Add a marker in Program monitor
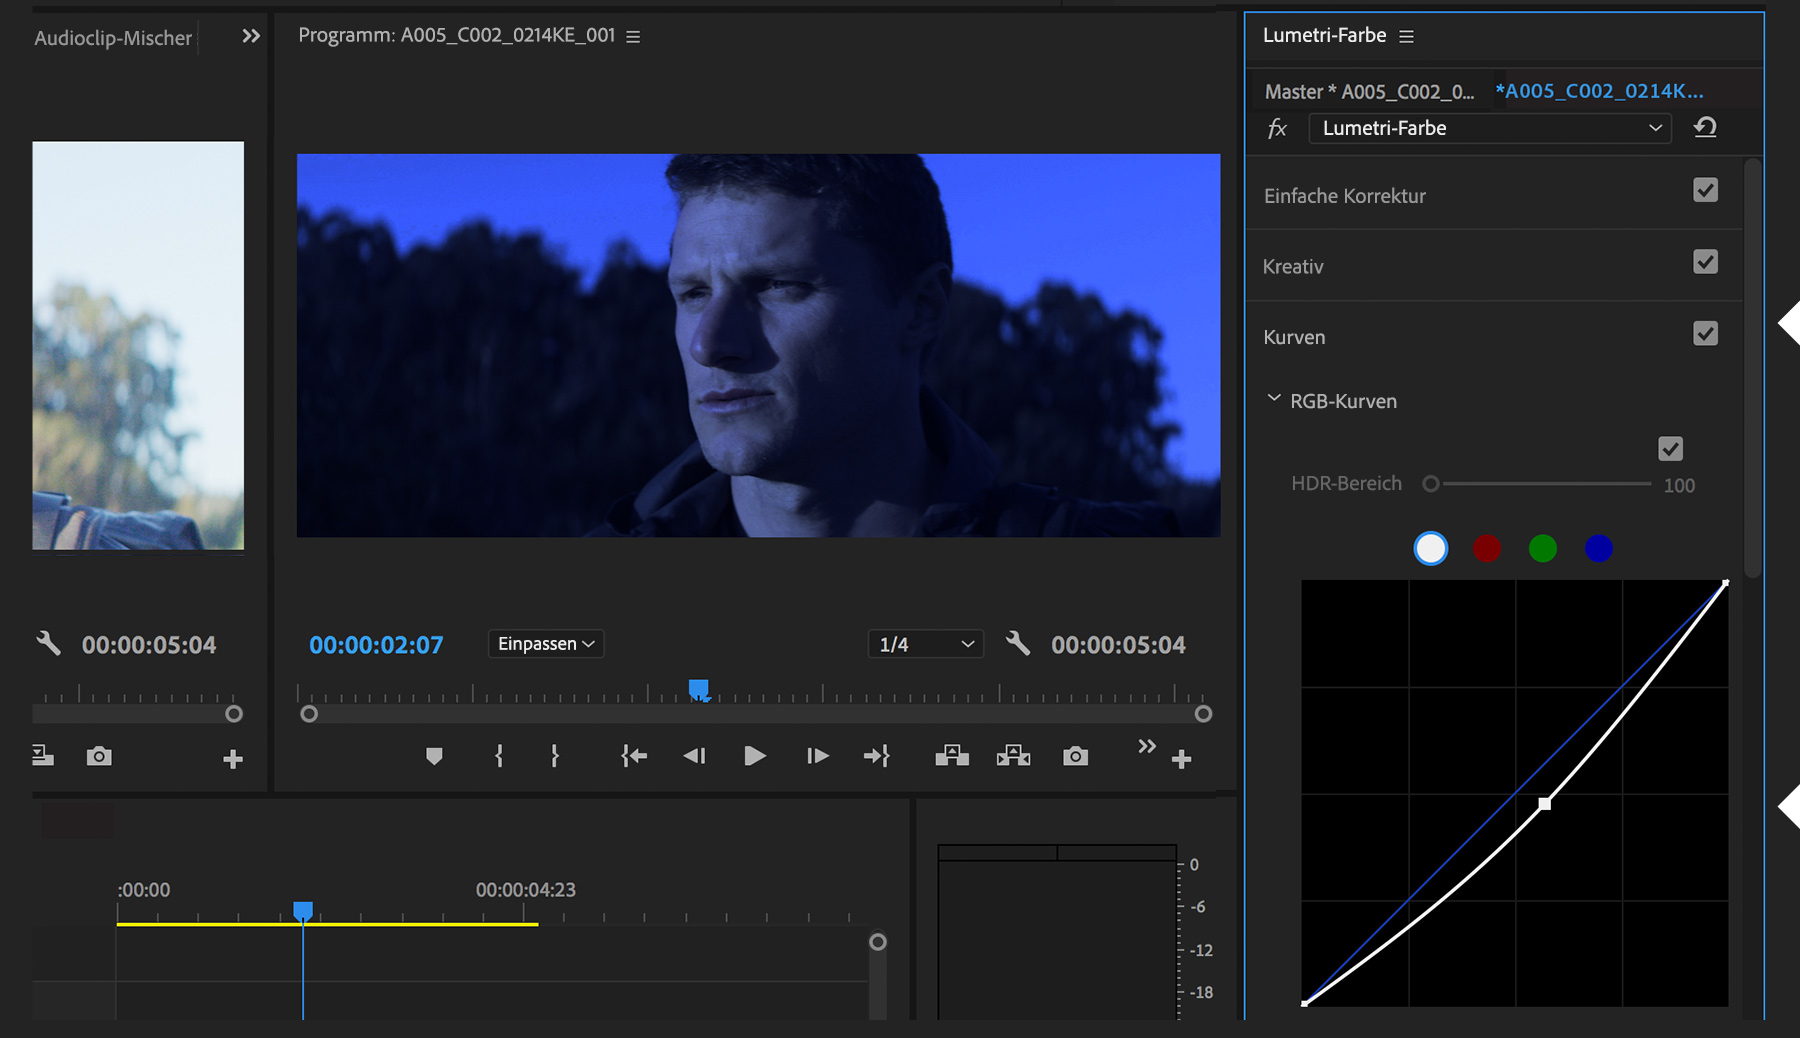Image resolution: width=1800 pixels, height=1038 pixels. (x=434, y=756)
